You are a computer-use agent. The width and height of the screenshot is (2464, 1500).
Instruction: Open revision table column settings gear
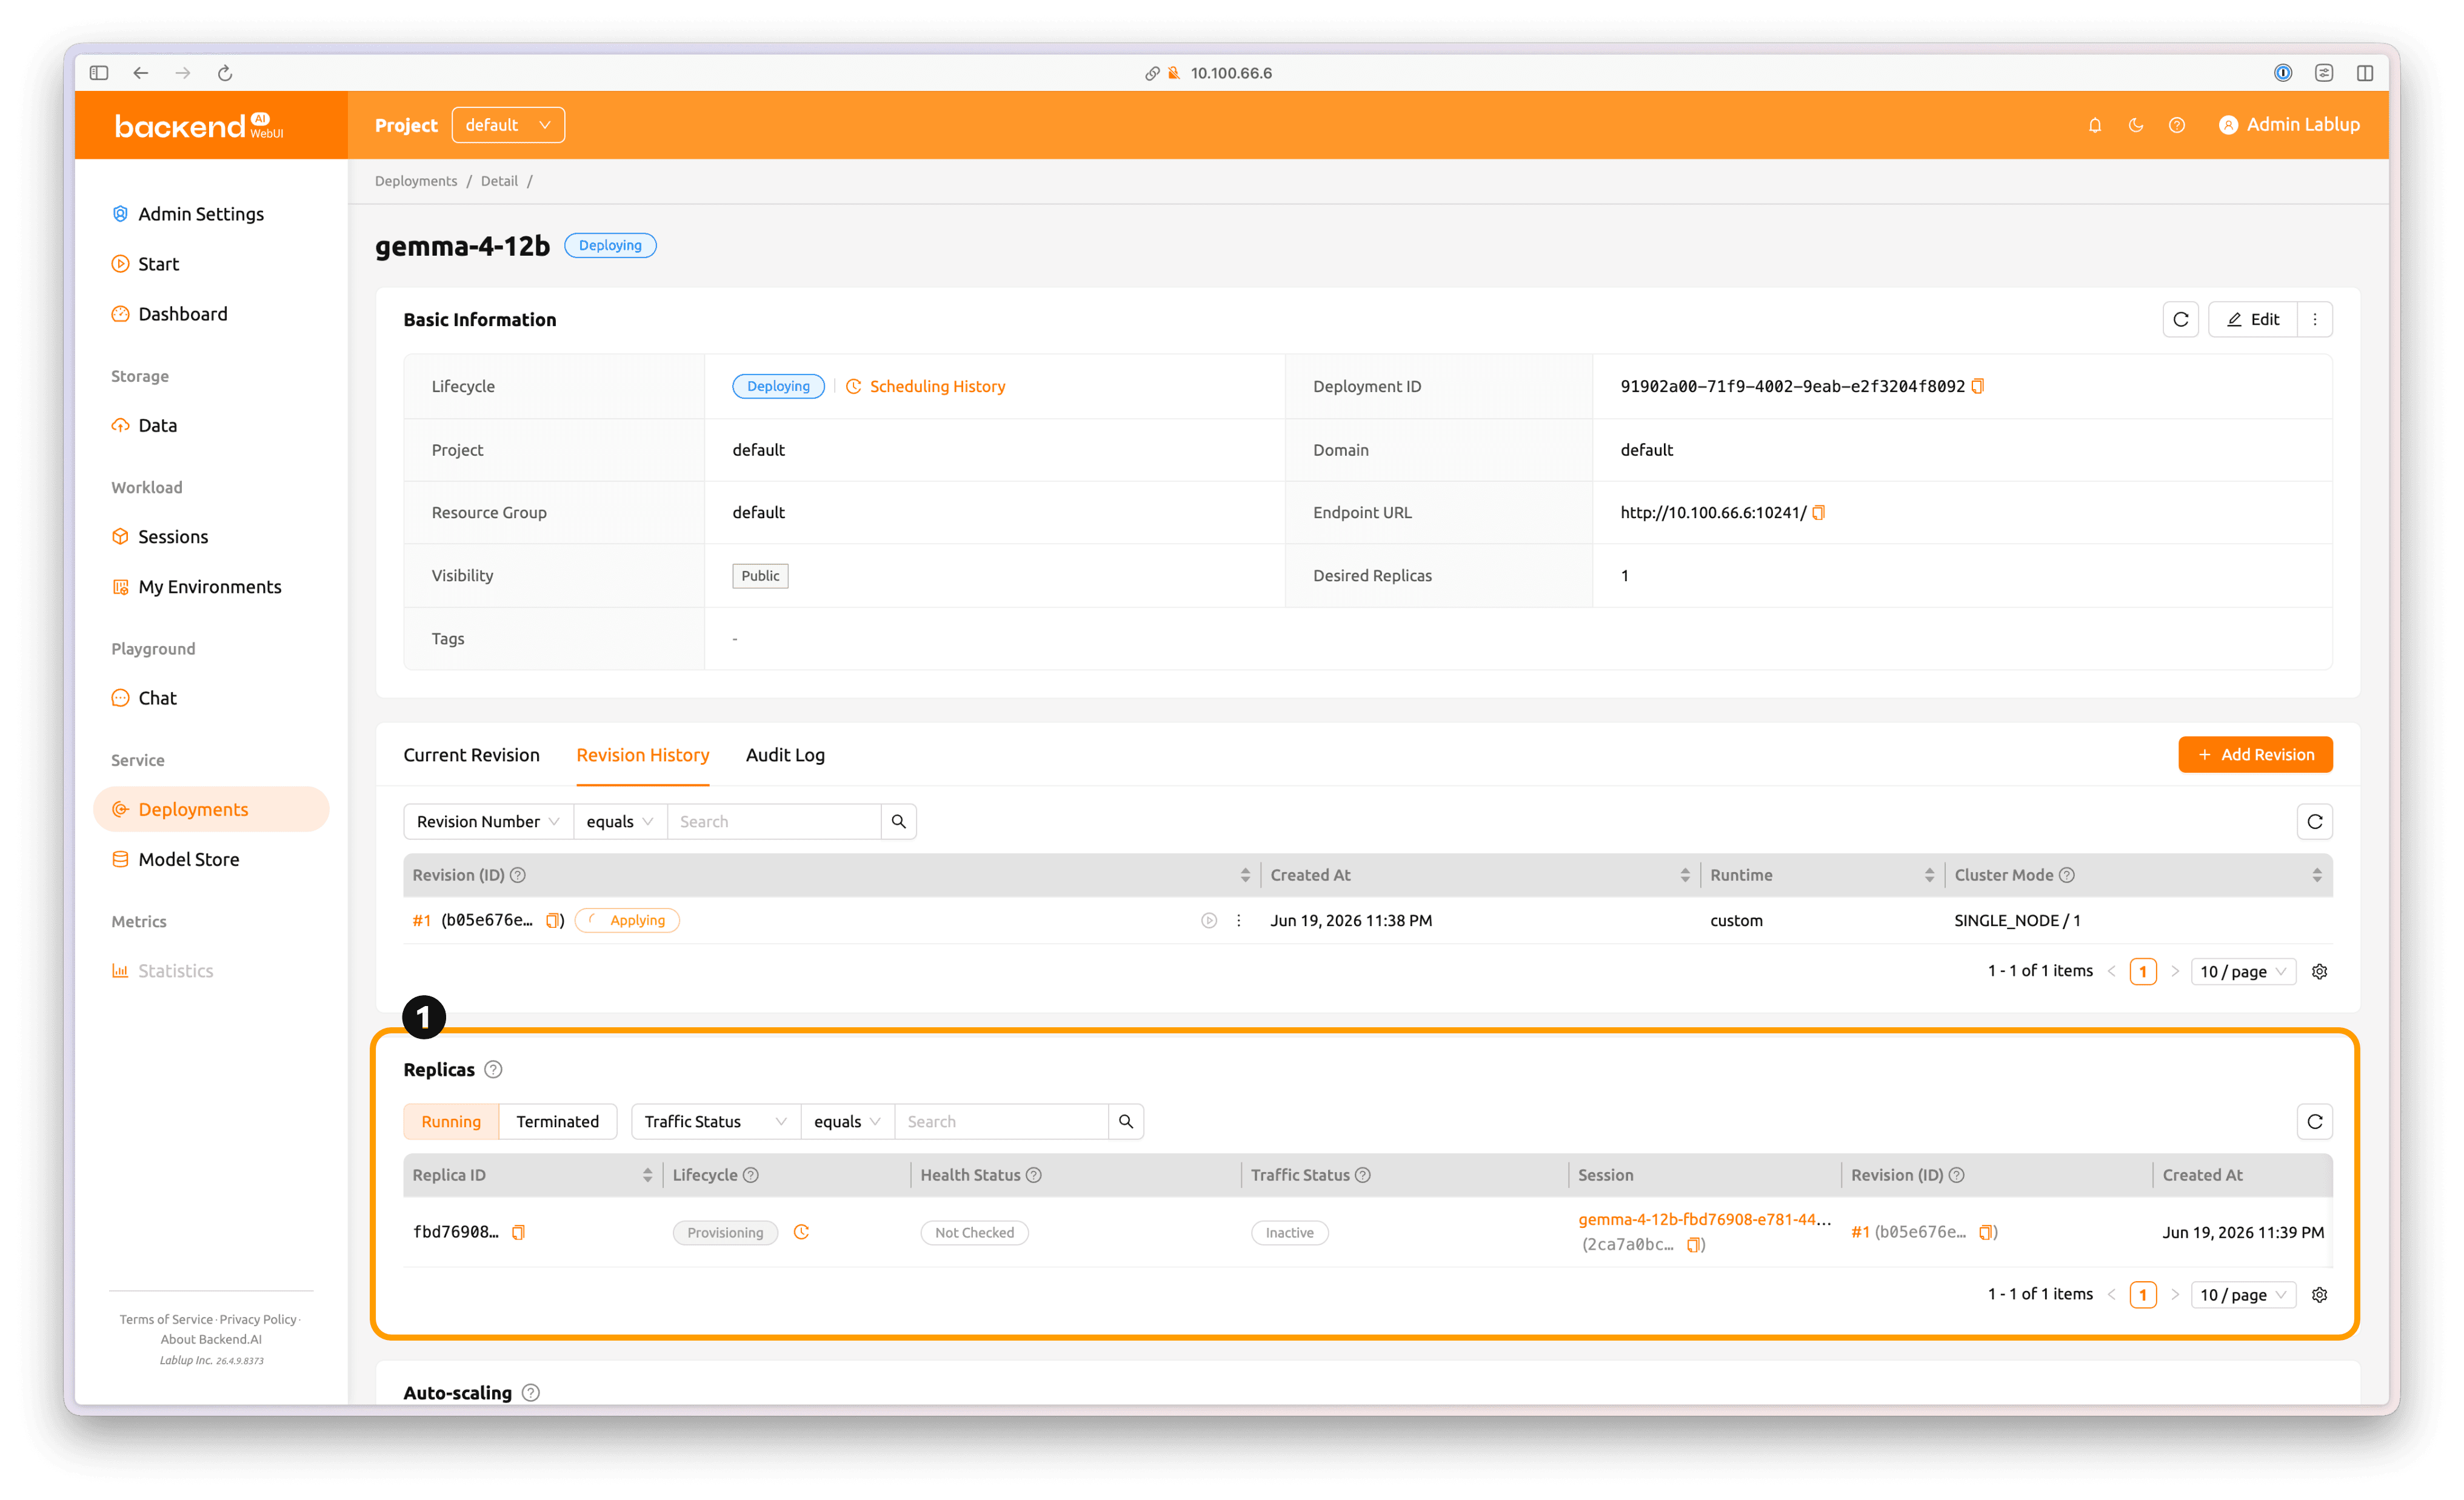point(2320,972)
